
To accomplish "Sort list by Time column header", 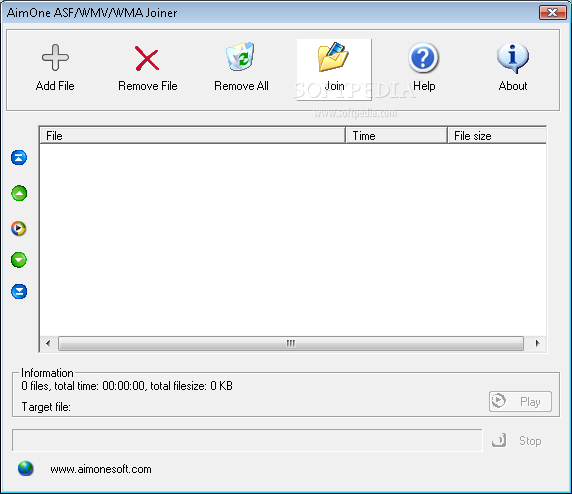I will click(397, 136).
